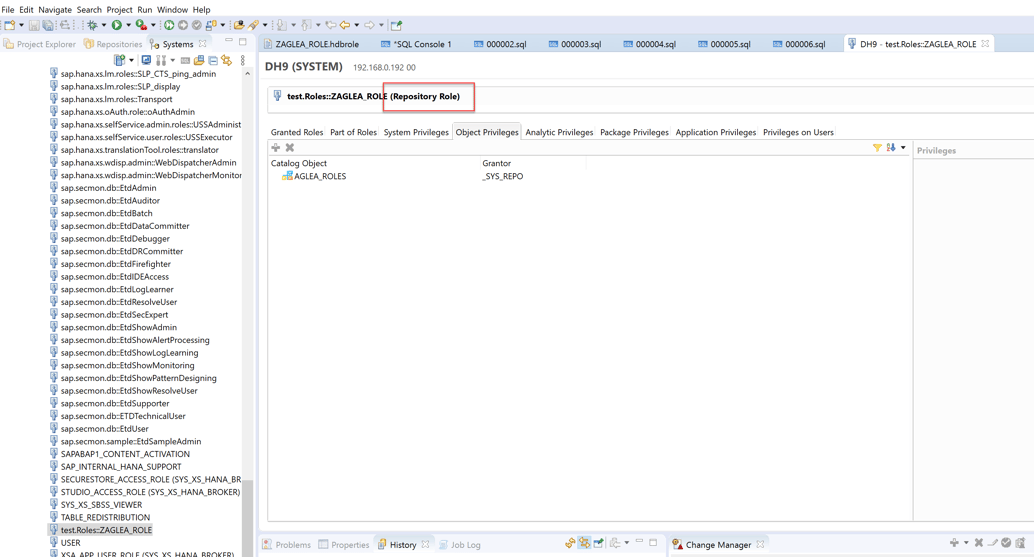This screenshot has height=557, width=1034.
Task: Minimize the Systems view panel
Action: click(229, 42)
